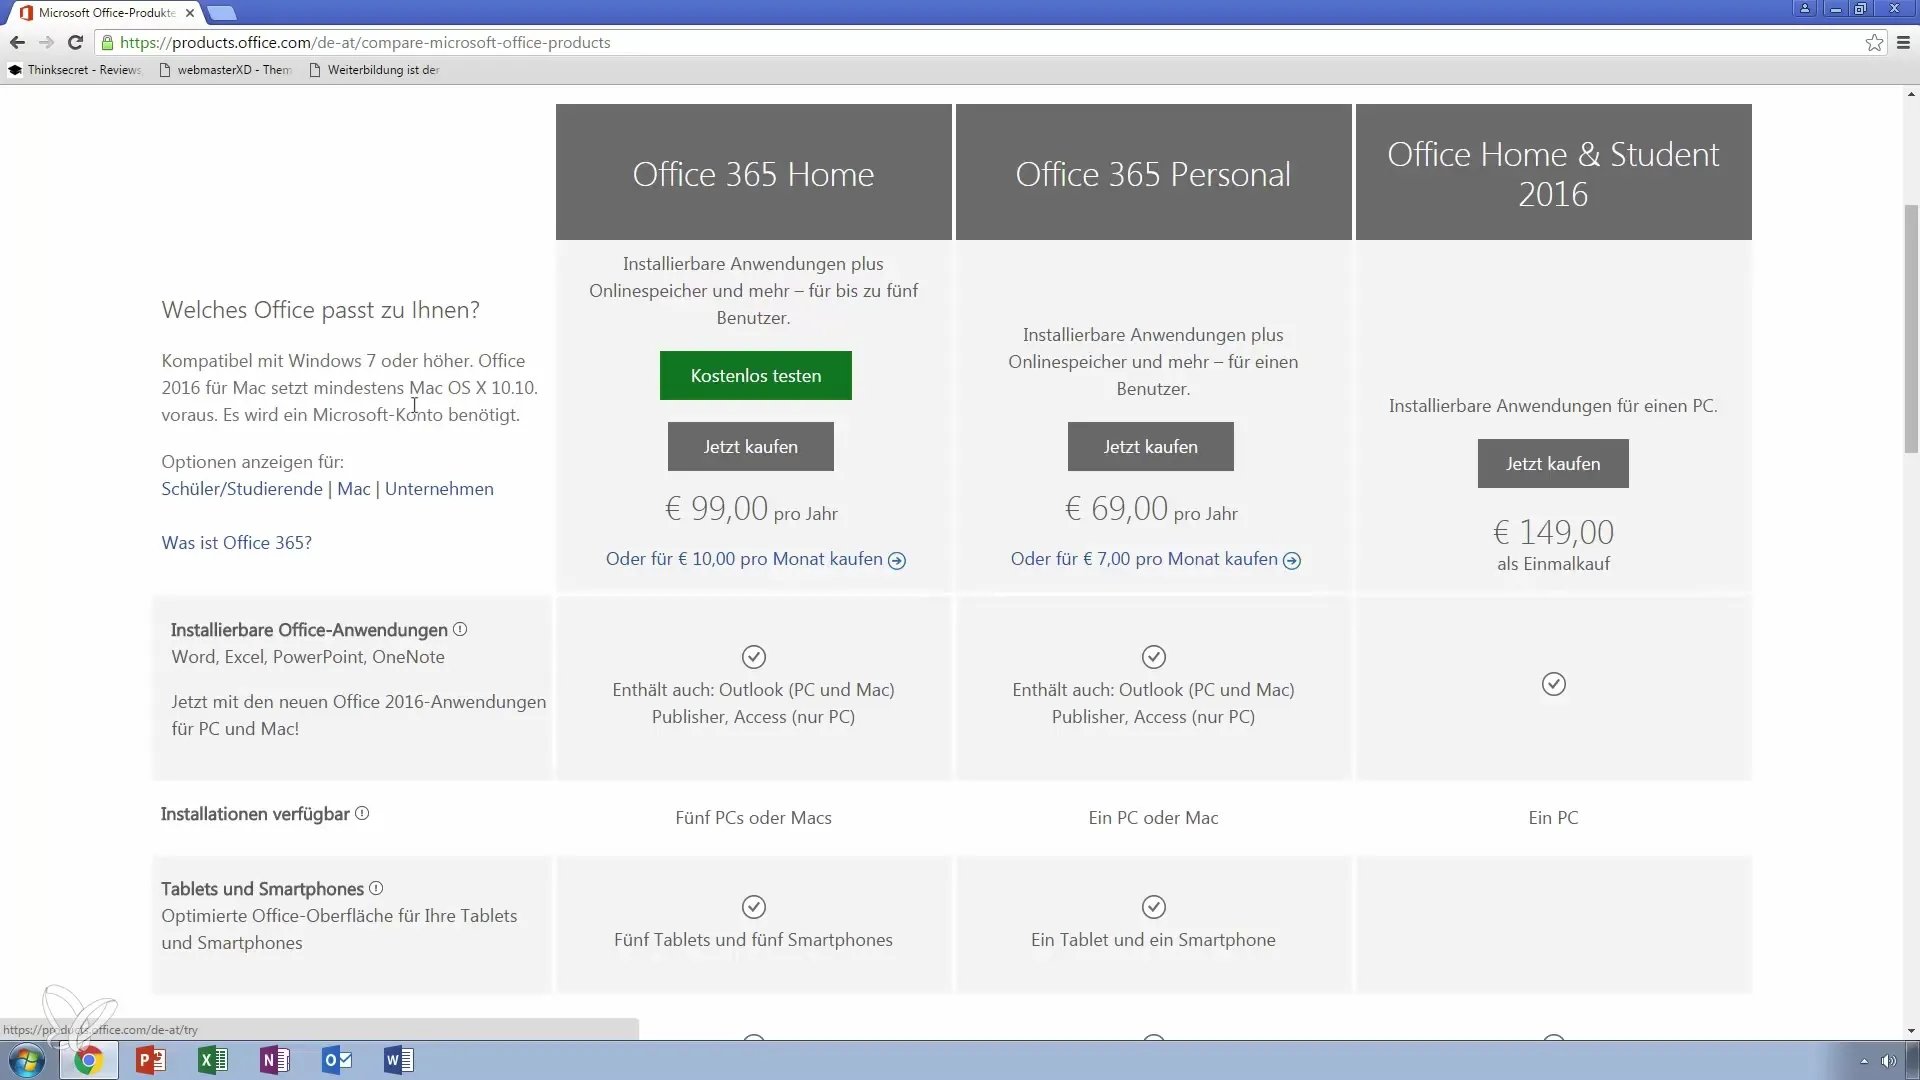Click Jetzt kaufen under Home & Student 2016
This screenshot has height=1080, width=1920.
point(1553,463)
